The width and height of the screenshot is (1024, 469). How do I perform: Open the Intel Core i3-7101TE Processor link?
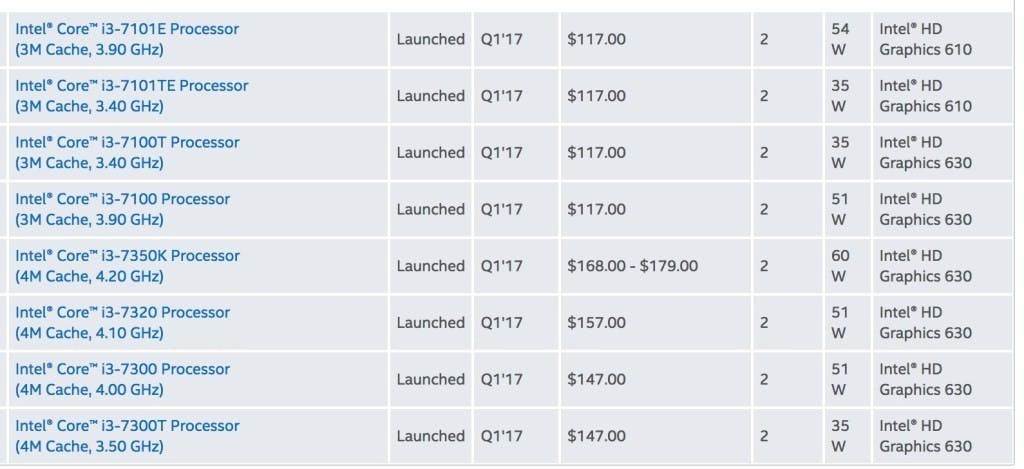132,86
